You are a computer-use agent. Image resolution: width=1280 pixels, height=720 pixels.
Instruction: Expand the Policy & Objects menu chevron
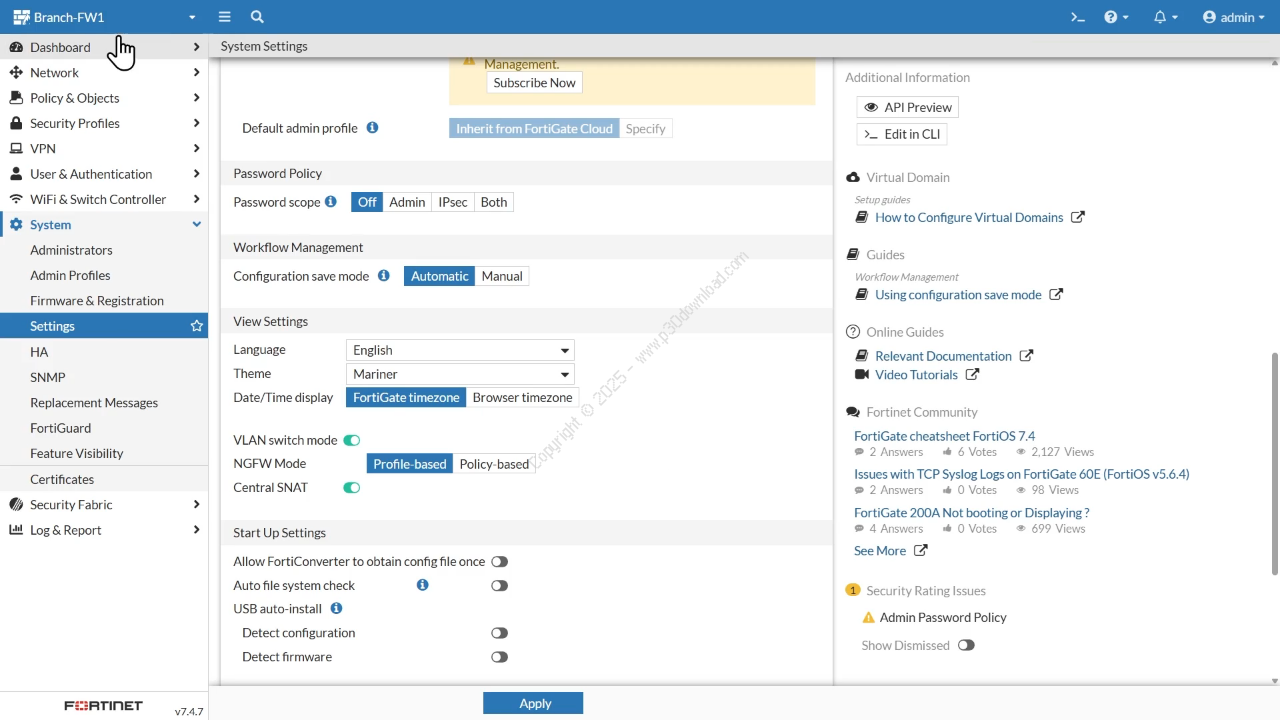196,98
